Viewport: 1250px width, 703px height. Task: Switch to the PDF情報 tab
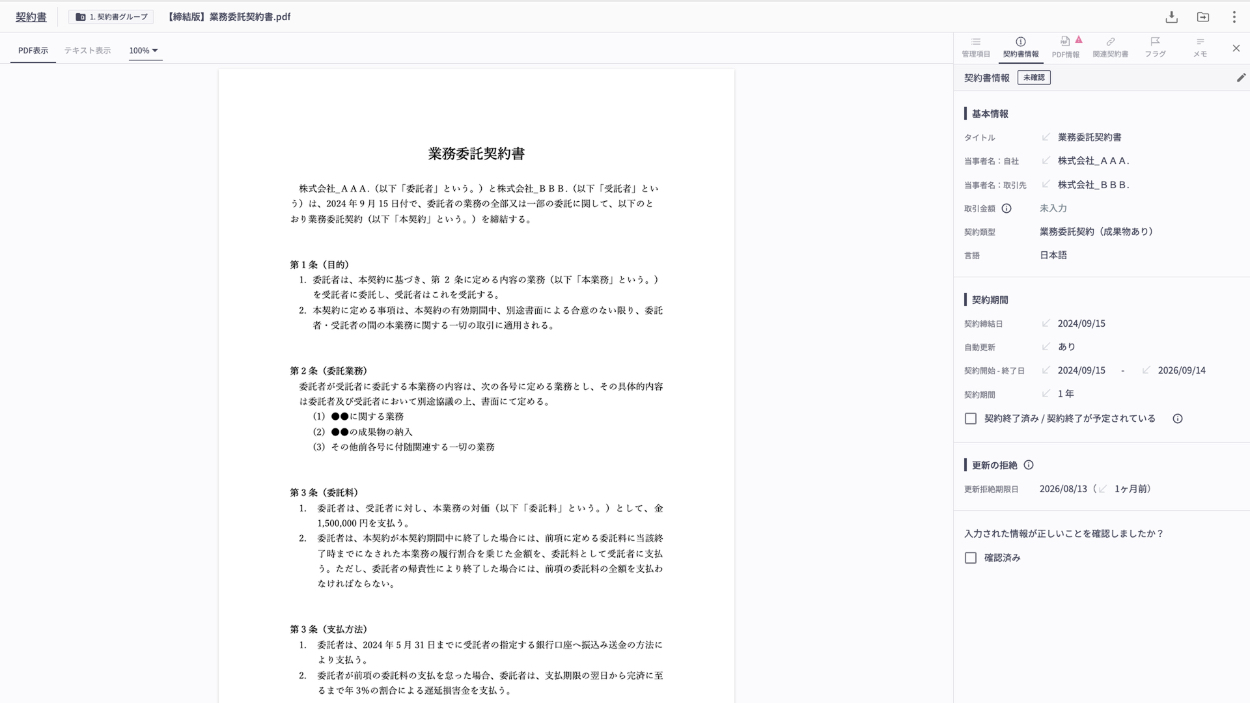click(1065, 47)
